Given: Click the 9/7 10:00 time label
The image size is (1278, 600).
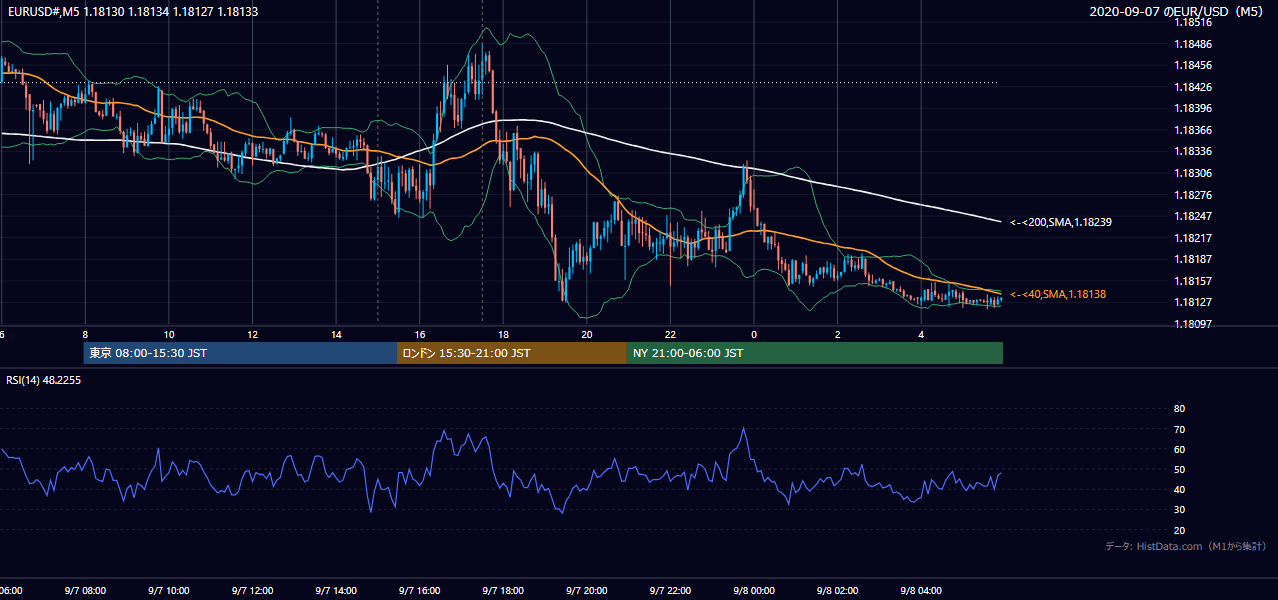Looking at the screenshot, I should pyautogui.click(x=168, y=591).
